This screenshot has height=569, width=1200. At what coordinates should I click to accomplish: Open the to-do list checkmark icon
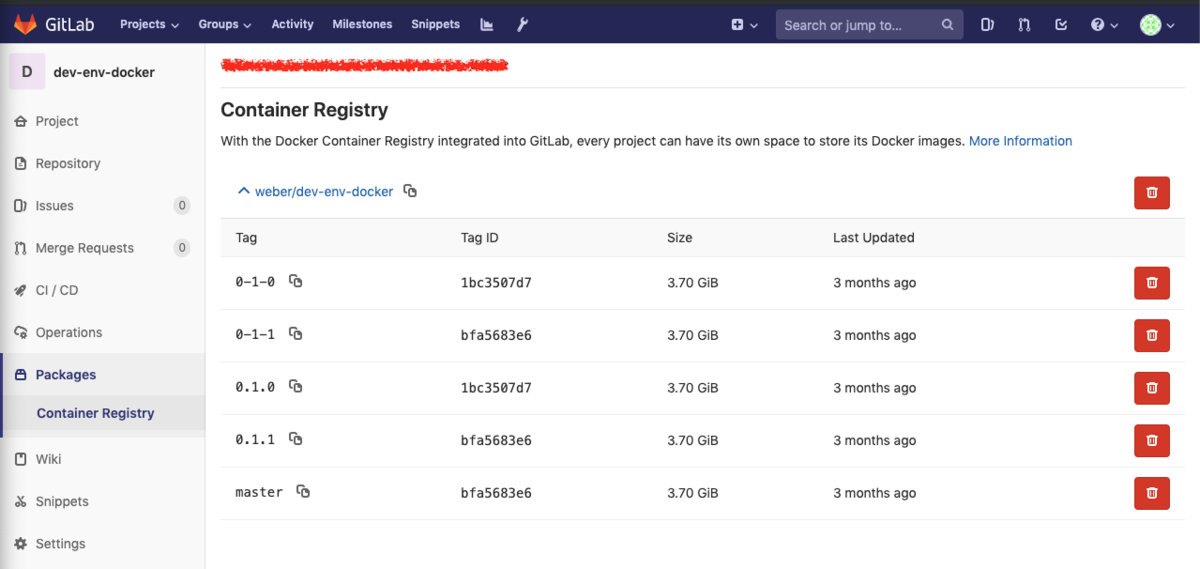point(1061,25)
